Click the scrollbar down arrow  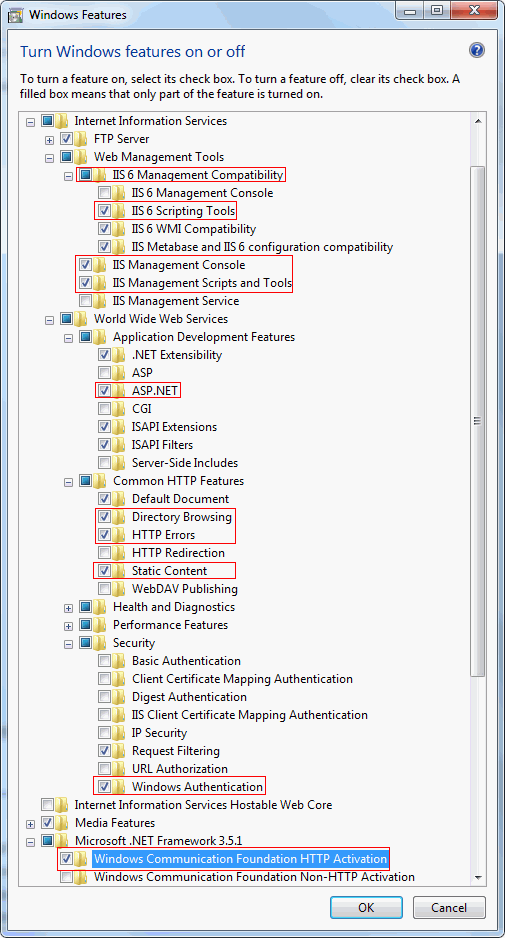tap(477, 877)
